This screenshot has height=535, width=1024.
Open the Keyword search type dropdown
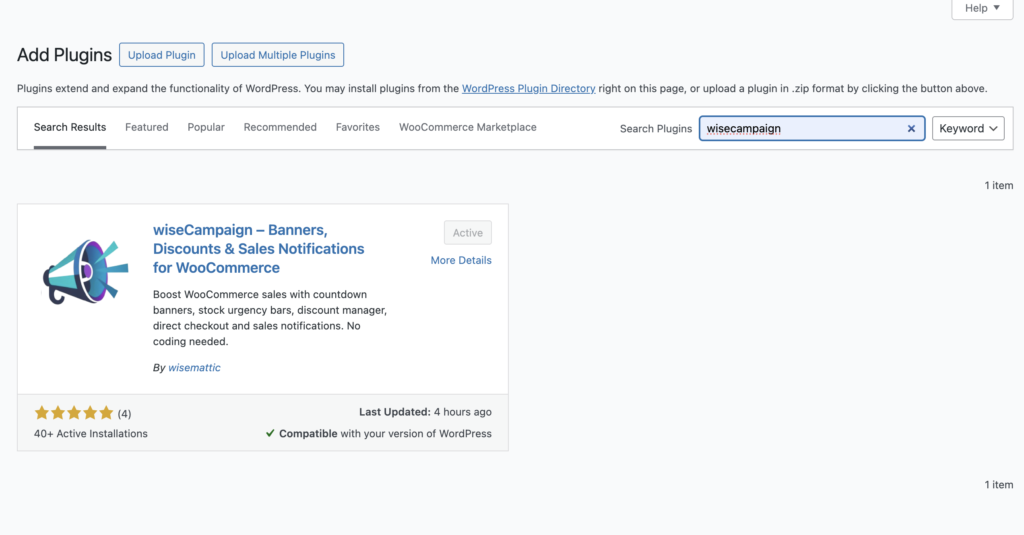(968, 129)
